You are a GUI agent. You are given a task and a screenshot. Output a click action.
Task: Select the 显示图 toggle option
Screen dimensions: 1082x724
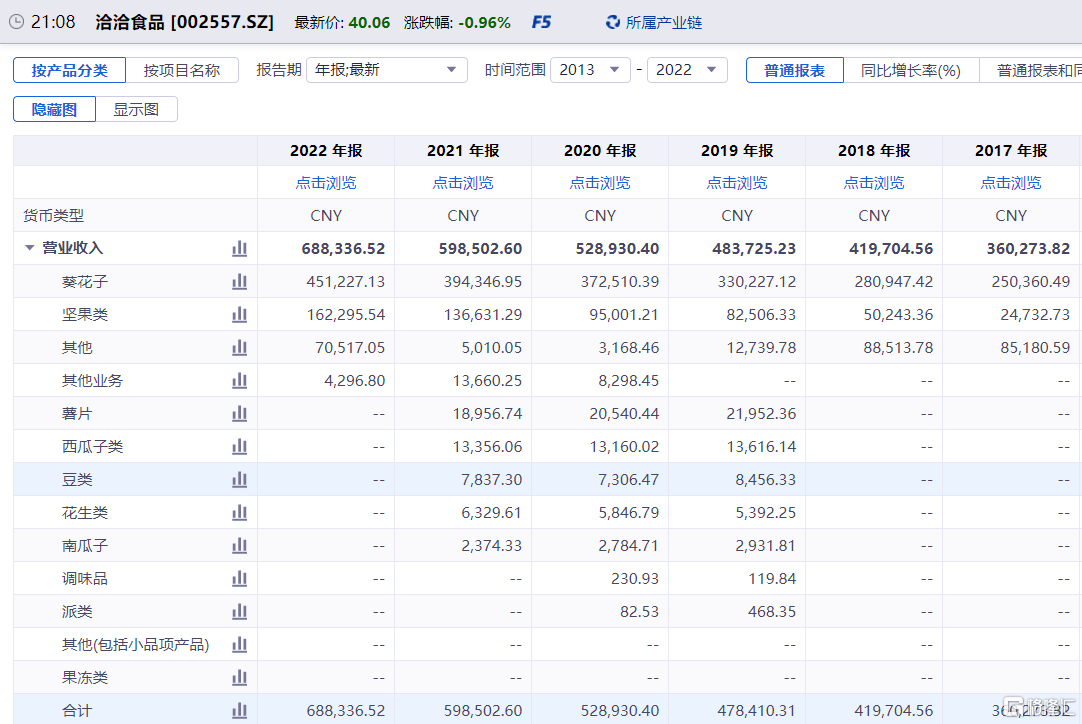(x=136, y=110)
